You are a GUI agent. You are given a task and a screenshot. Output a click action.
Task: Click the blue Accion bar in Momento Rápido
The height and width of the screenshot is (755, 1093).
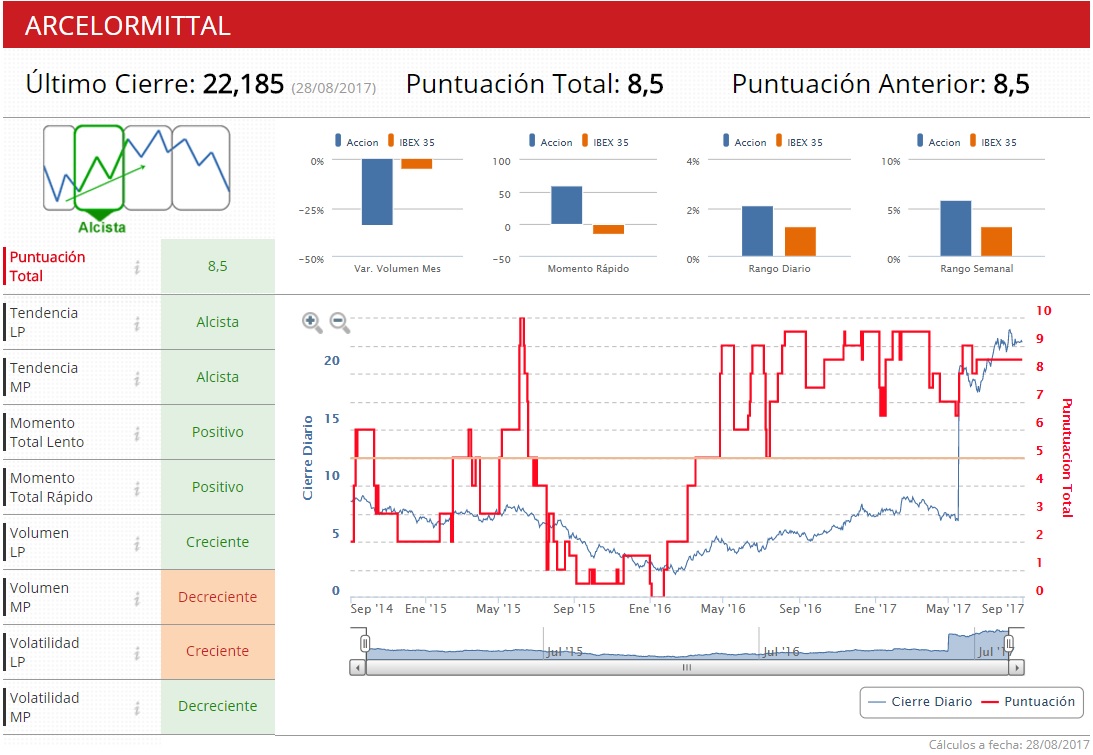567,205
